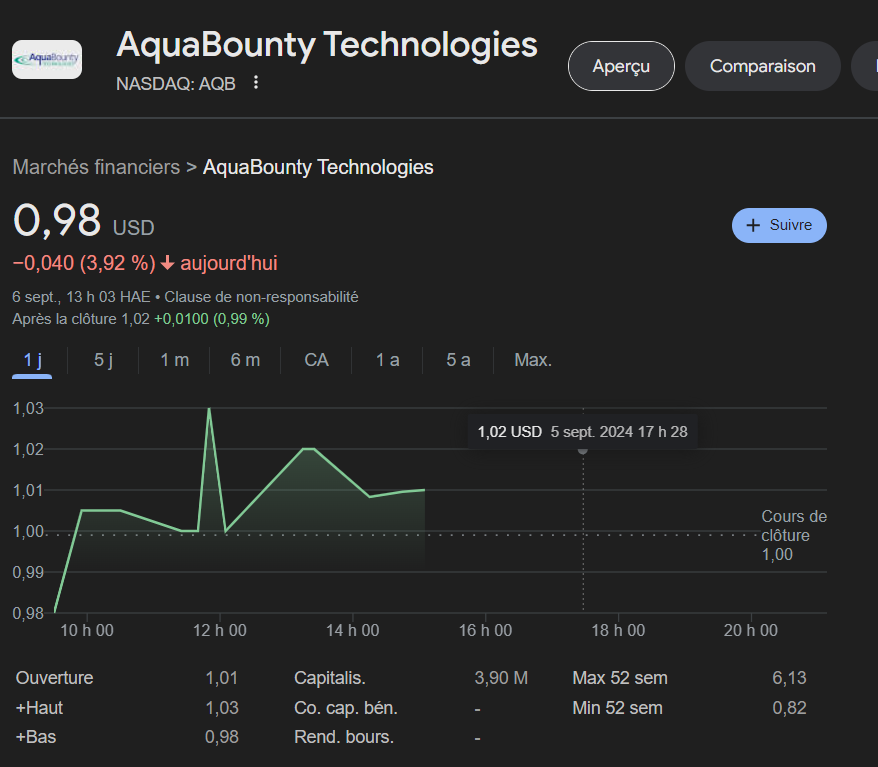
Task: Click the tooltip date 5 sept. 2024 17 h 28
Action: 619,432
